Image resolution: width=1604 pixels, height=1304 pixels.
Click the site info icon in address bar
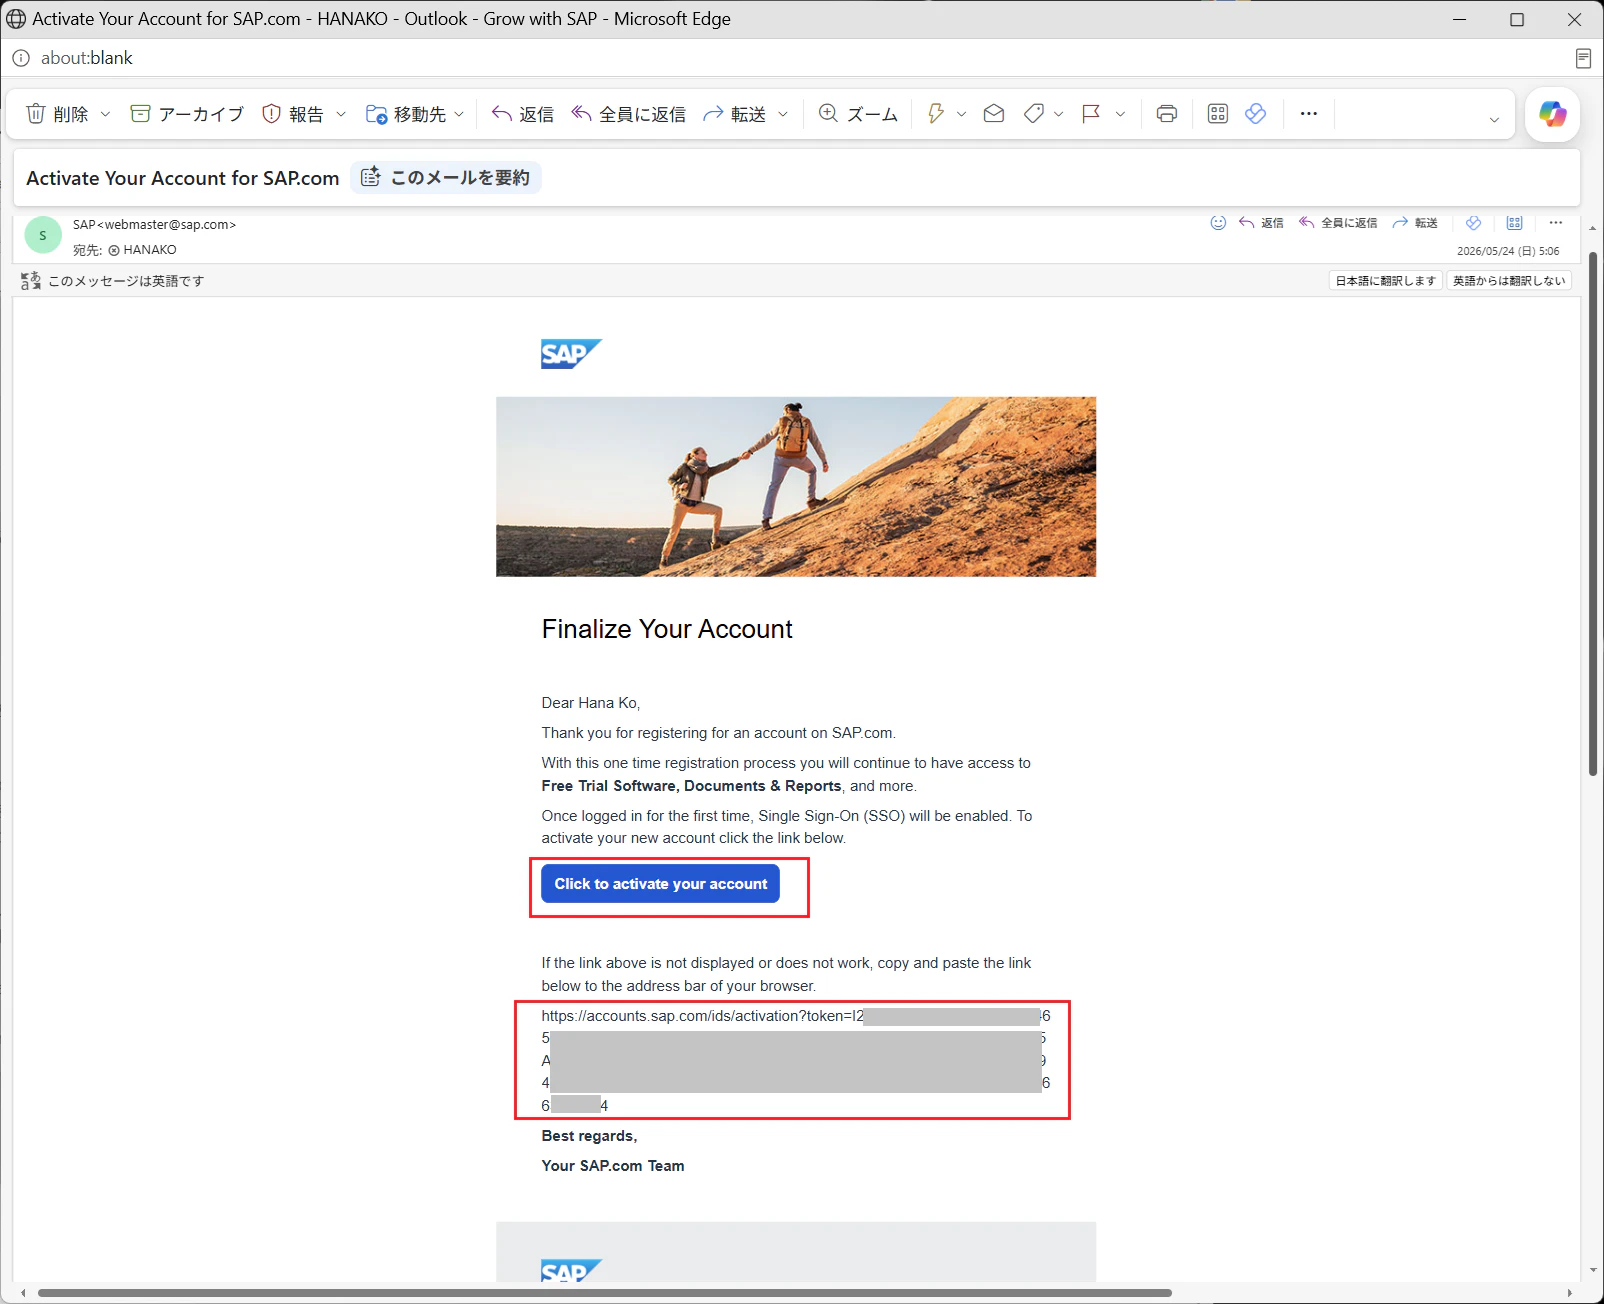coord(21,58)
